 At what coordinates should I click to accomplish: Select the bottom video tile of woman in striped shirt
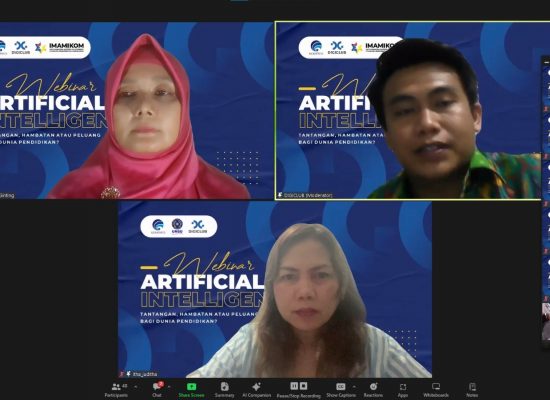275,289
